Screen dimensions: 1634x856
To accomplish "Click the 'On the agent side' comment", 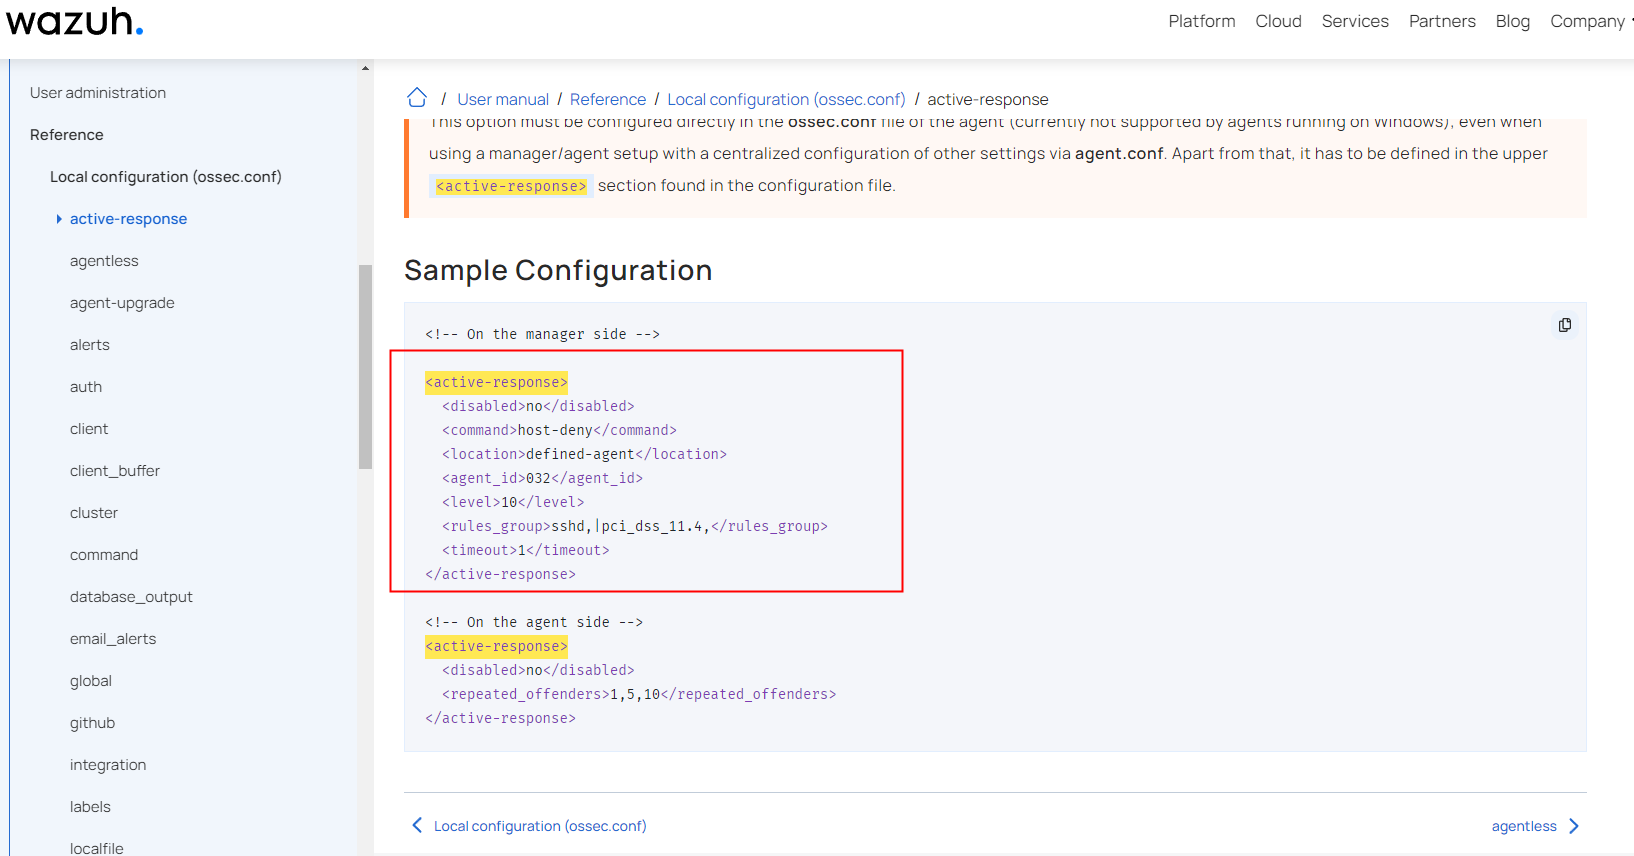I will tap(534, 622).
